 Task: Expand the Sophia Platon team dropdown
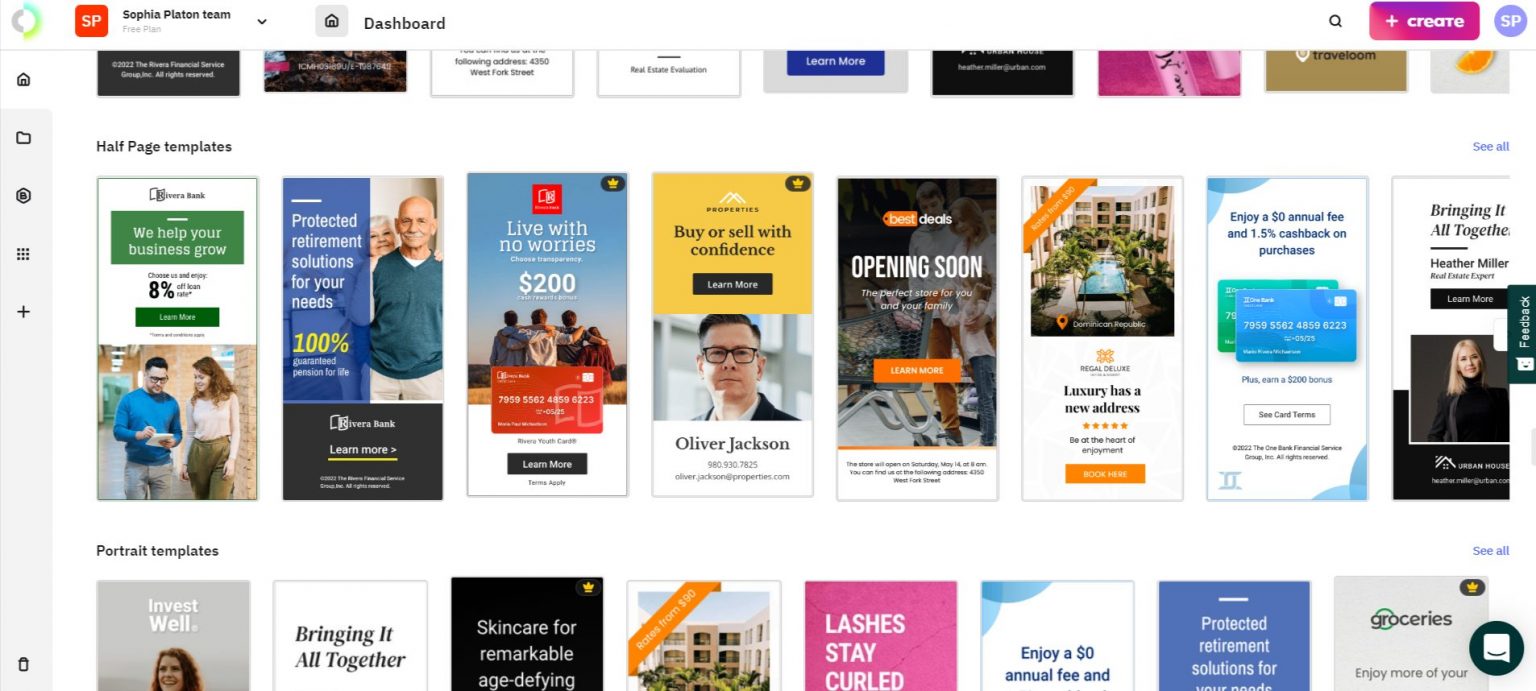tap(262, 21)
